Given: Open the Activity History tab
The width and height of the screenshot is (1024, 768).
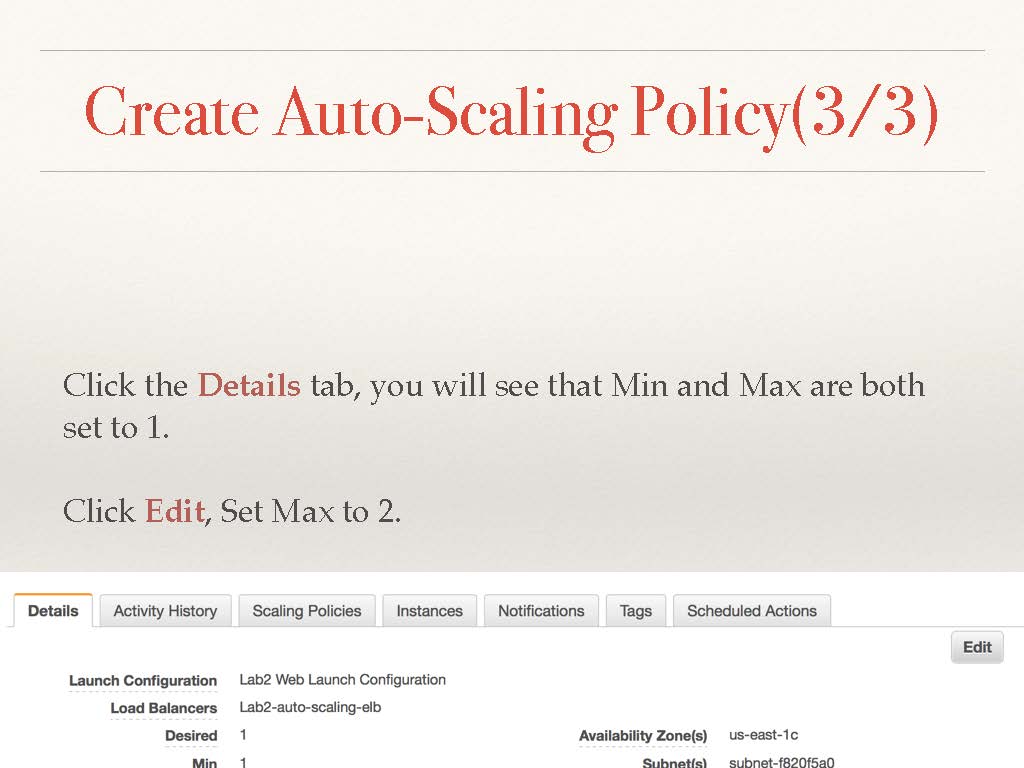Looking at the screenshot, I should (x=165, y=611).
